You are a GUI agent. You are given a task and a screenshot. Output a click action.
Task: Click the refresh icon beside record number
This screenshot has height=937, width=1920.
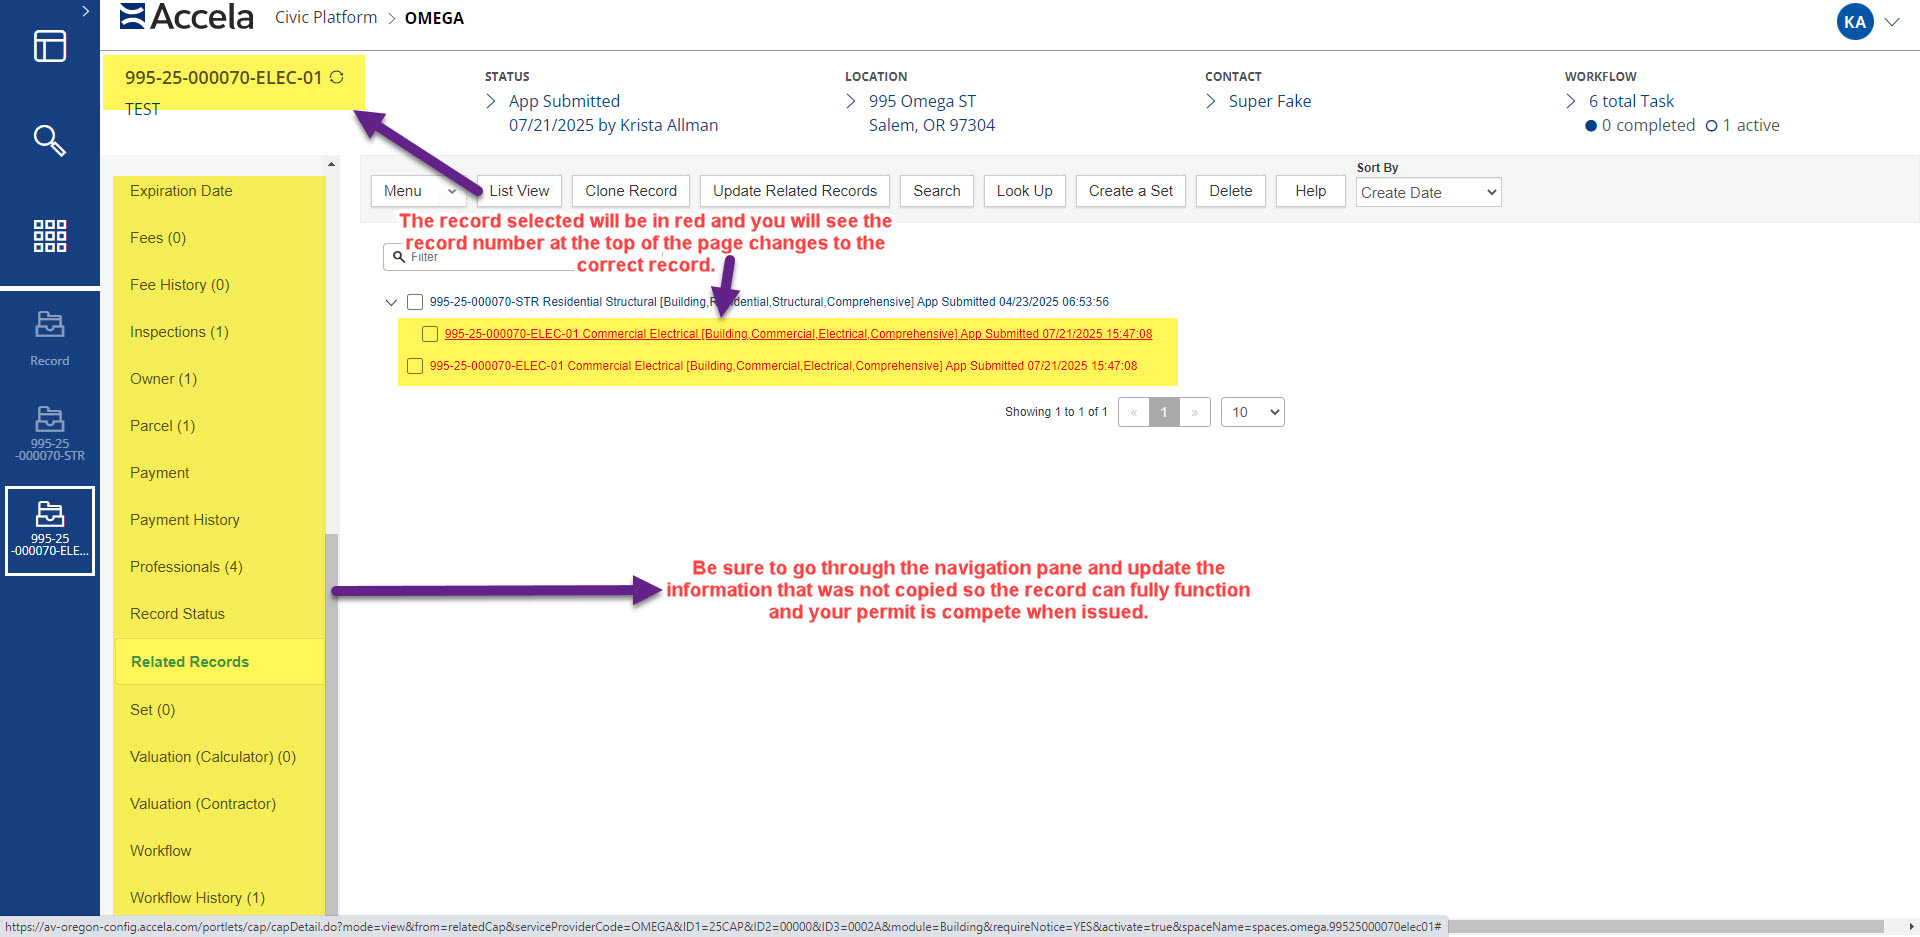[337, 77]
